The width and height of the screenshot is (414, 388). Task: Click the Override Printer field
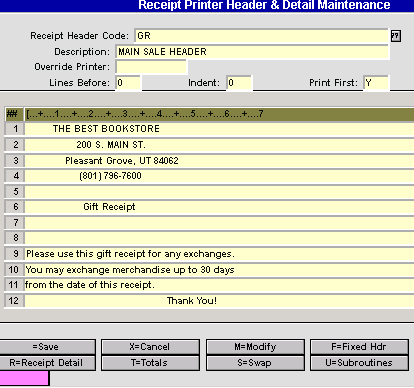pos(151,67)
